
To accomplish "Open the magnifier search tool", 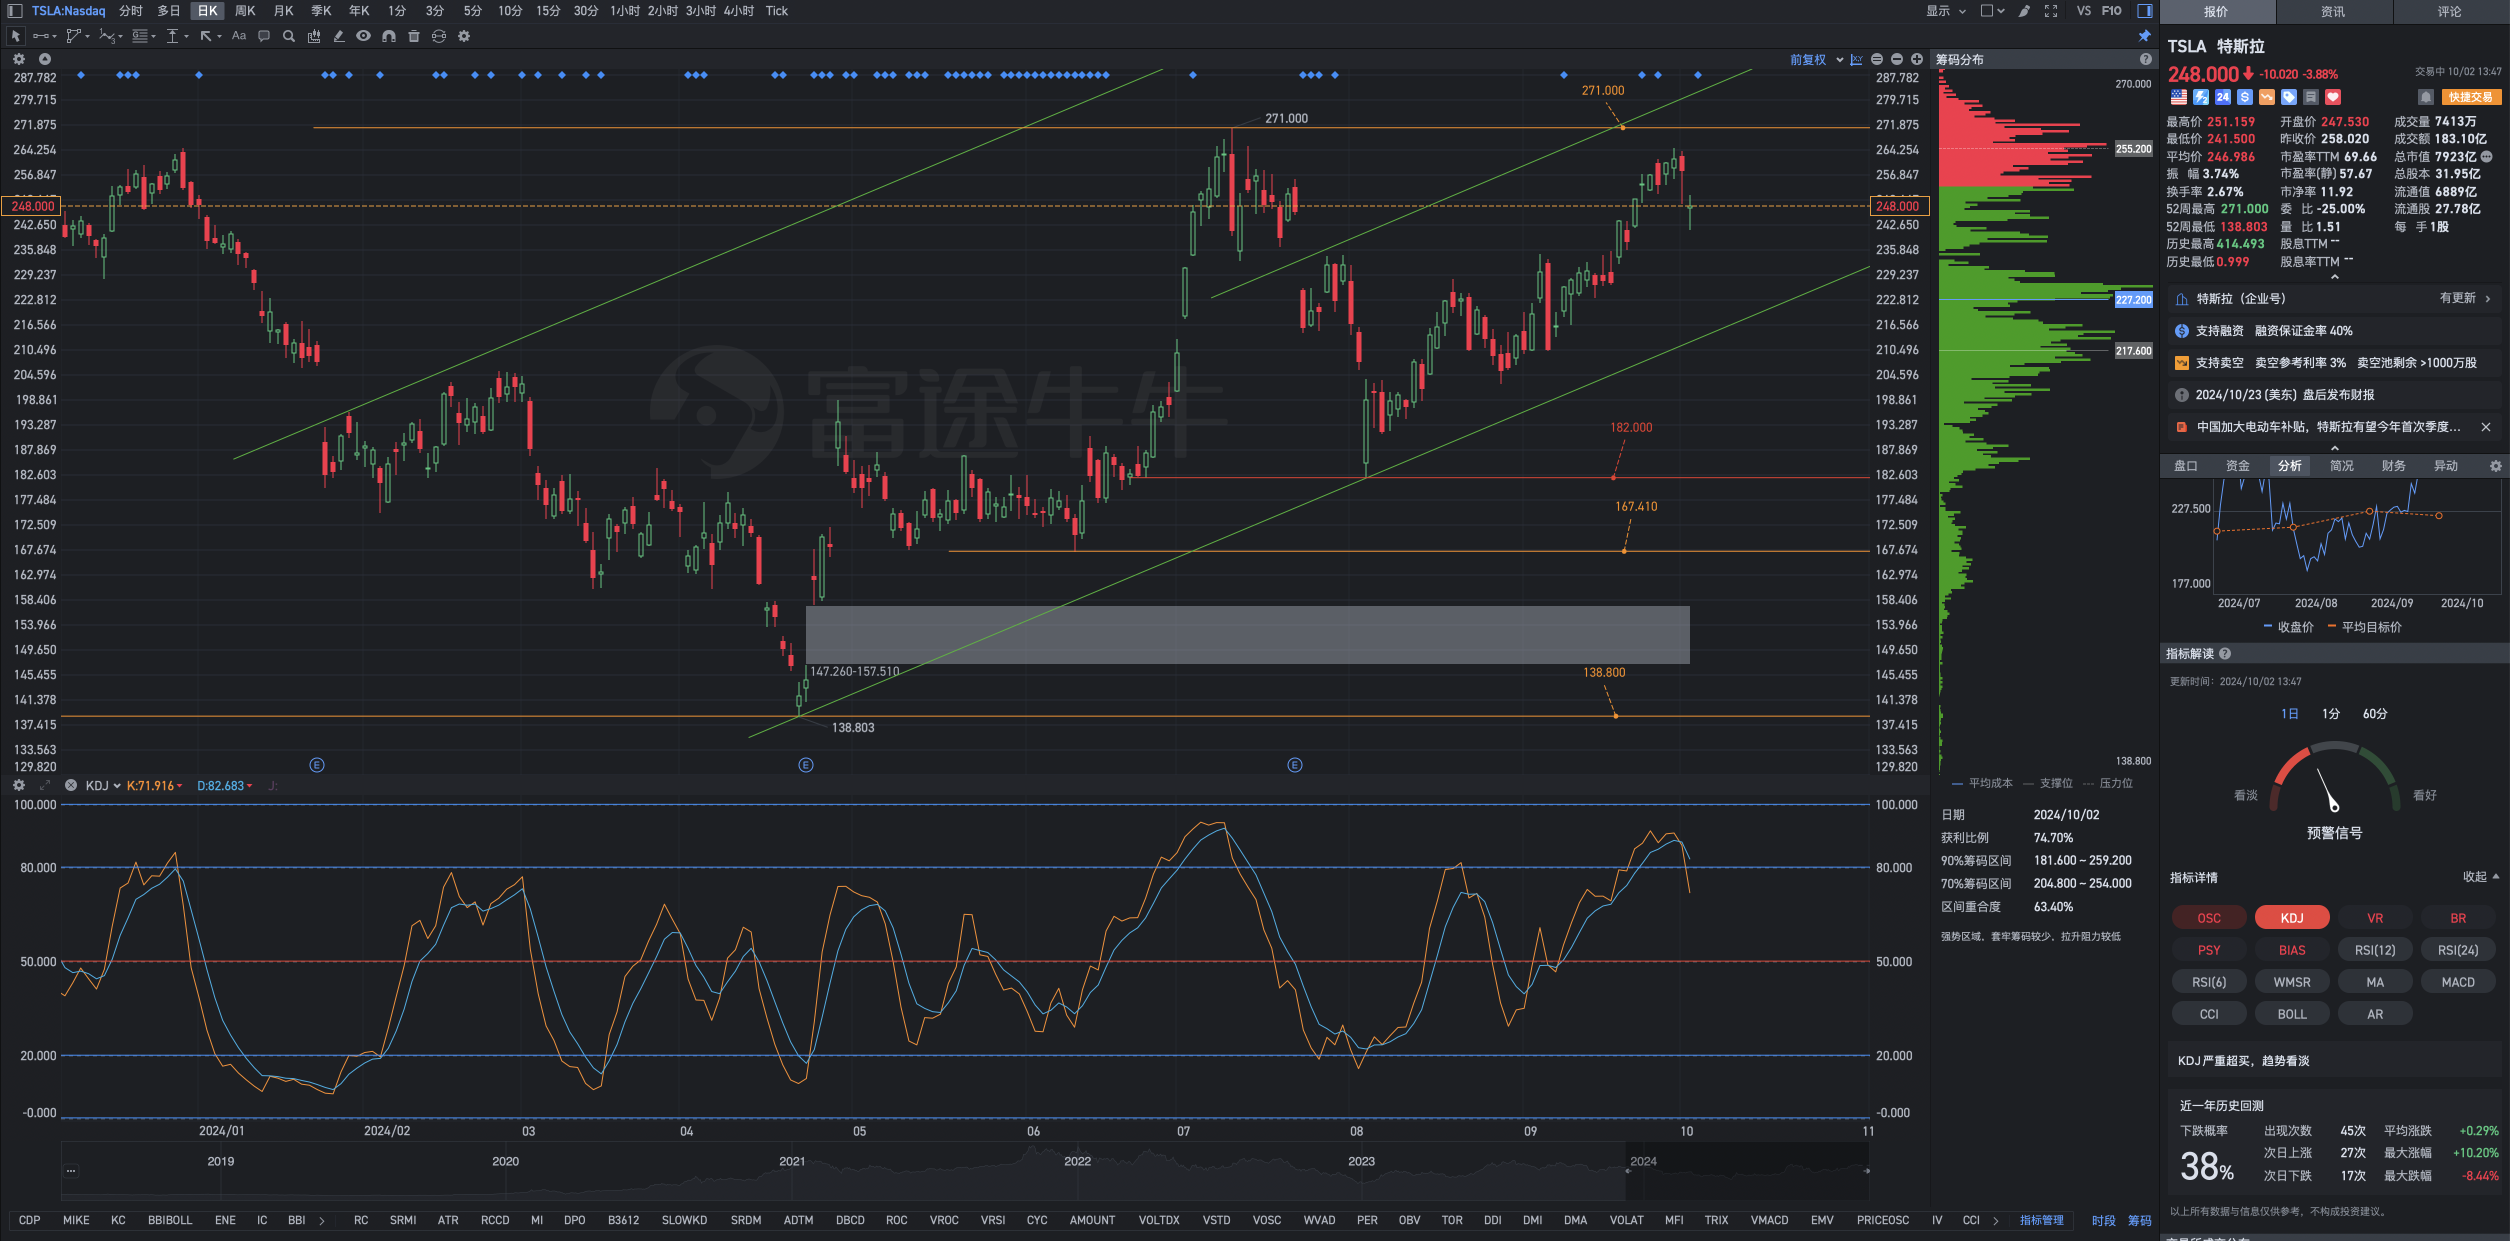I will pyautogui.click(x=289, y=36).
